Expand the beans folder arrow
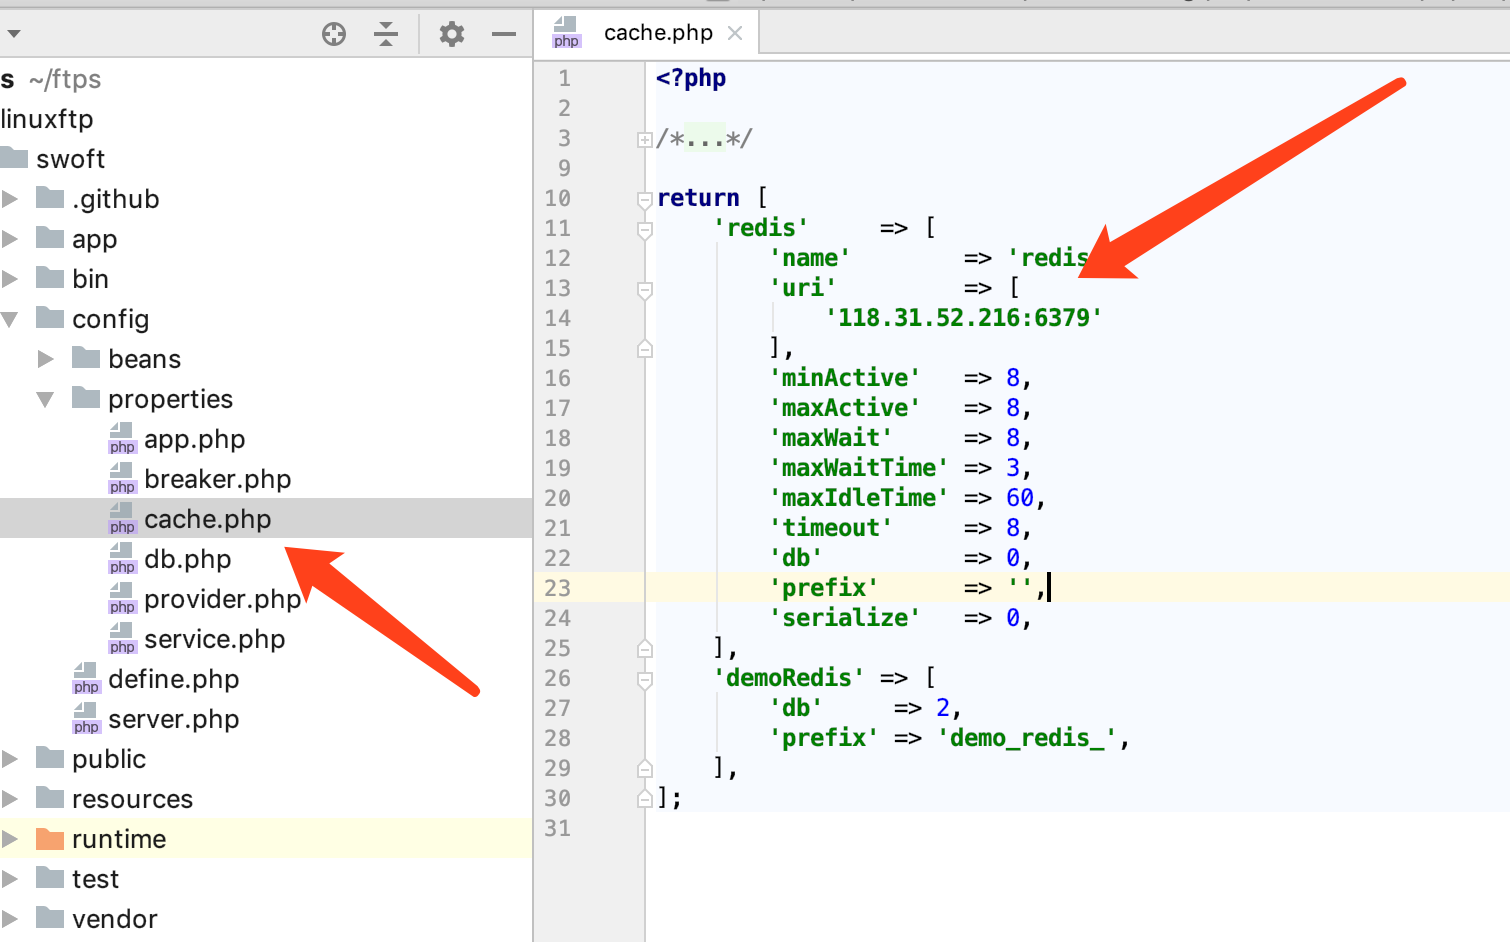 click(46, 359)
